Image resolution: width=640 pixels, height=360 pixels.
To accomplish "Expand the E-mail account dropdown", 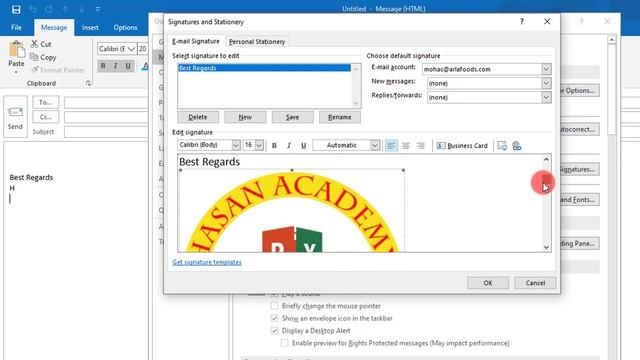I will pyautogui.click(x=546, y=69).
